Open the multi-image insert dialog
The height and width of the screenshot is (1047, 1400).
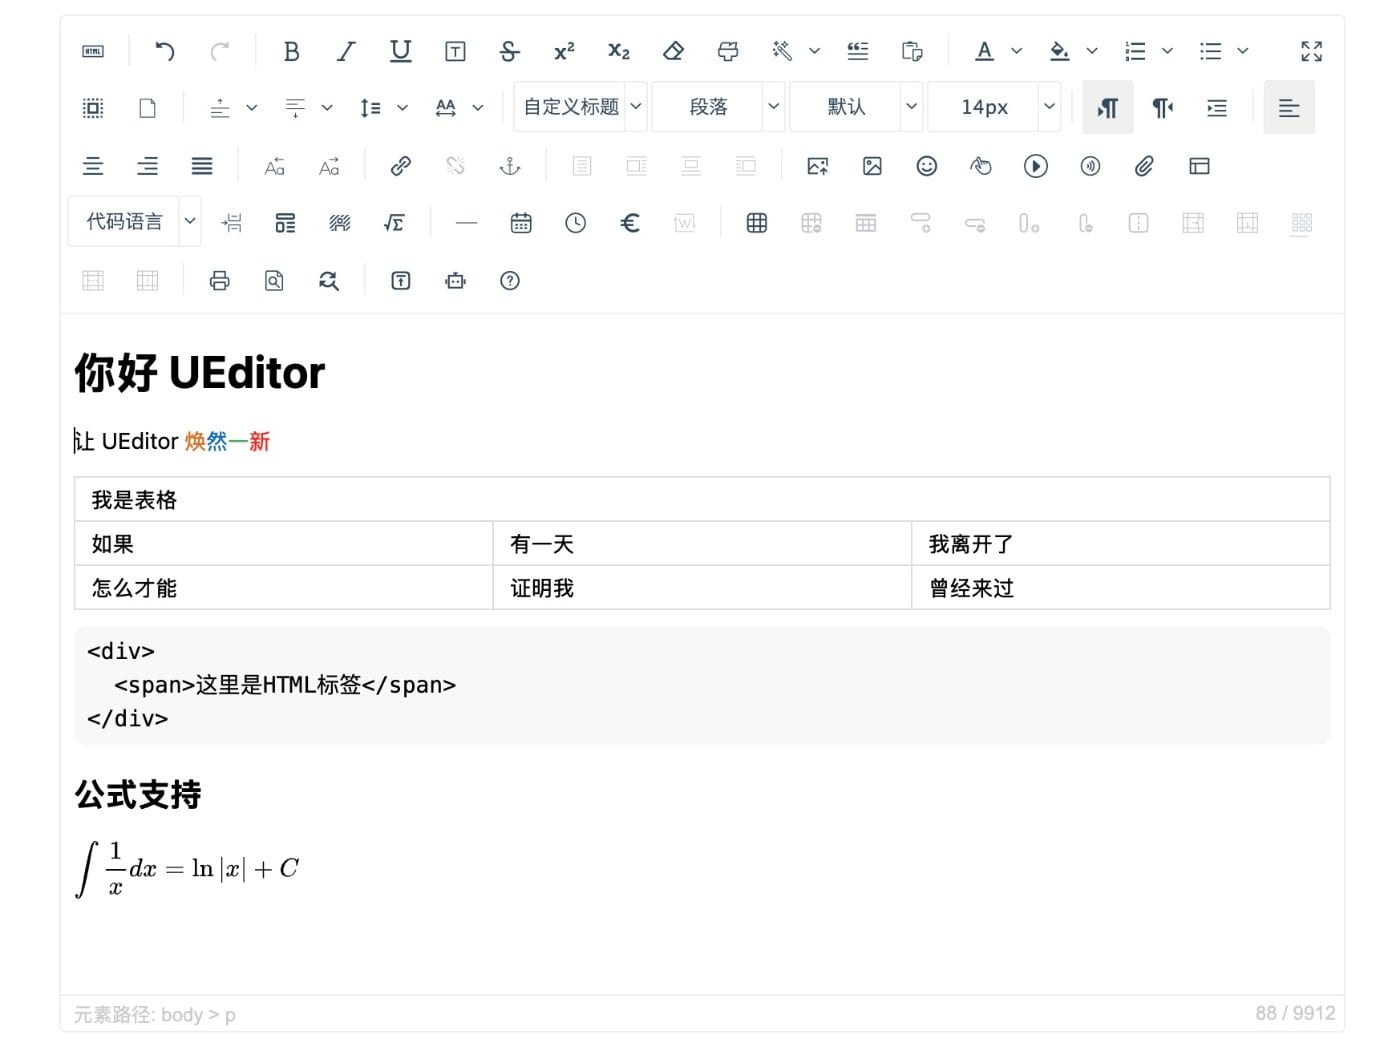coord(872,166)
